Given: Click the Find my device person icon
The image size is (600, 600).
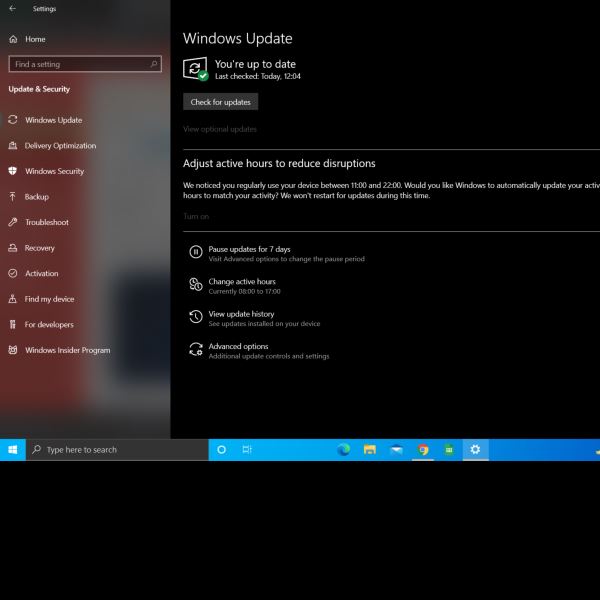Looking at the screenshot, I should pos(13,299).
